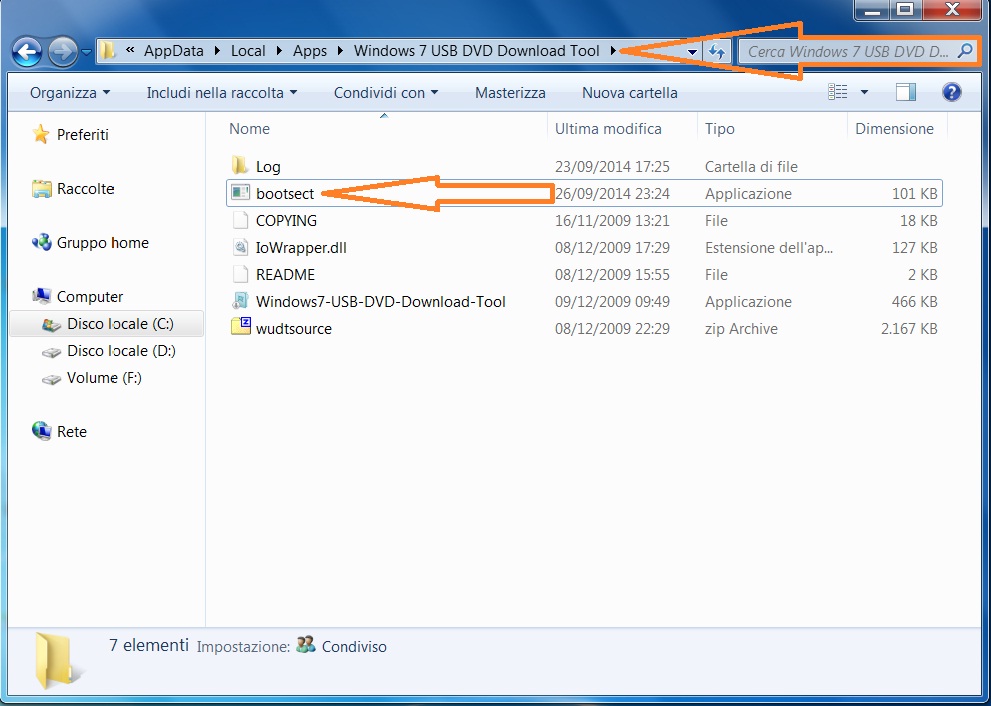
Task: Expand the arrow after AppData
Action: click(217, 51)
